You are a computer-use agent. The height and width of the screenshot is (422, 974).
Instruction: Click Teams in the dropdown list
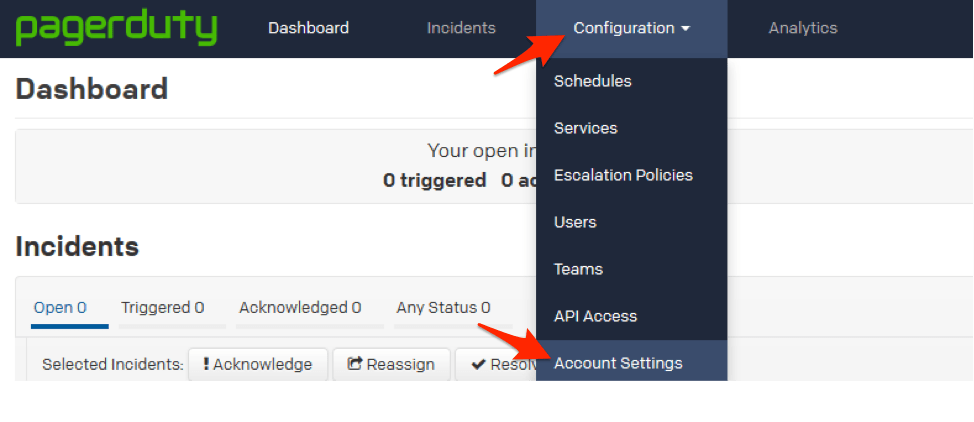tap(578, 269)
